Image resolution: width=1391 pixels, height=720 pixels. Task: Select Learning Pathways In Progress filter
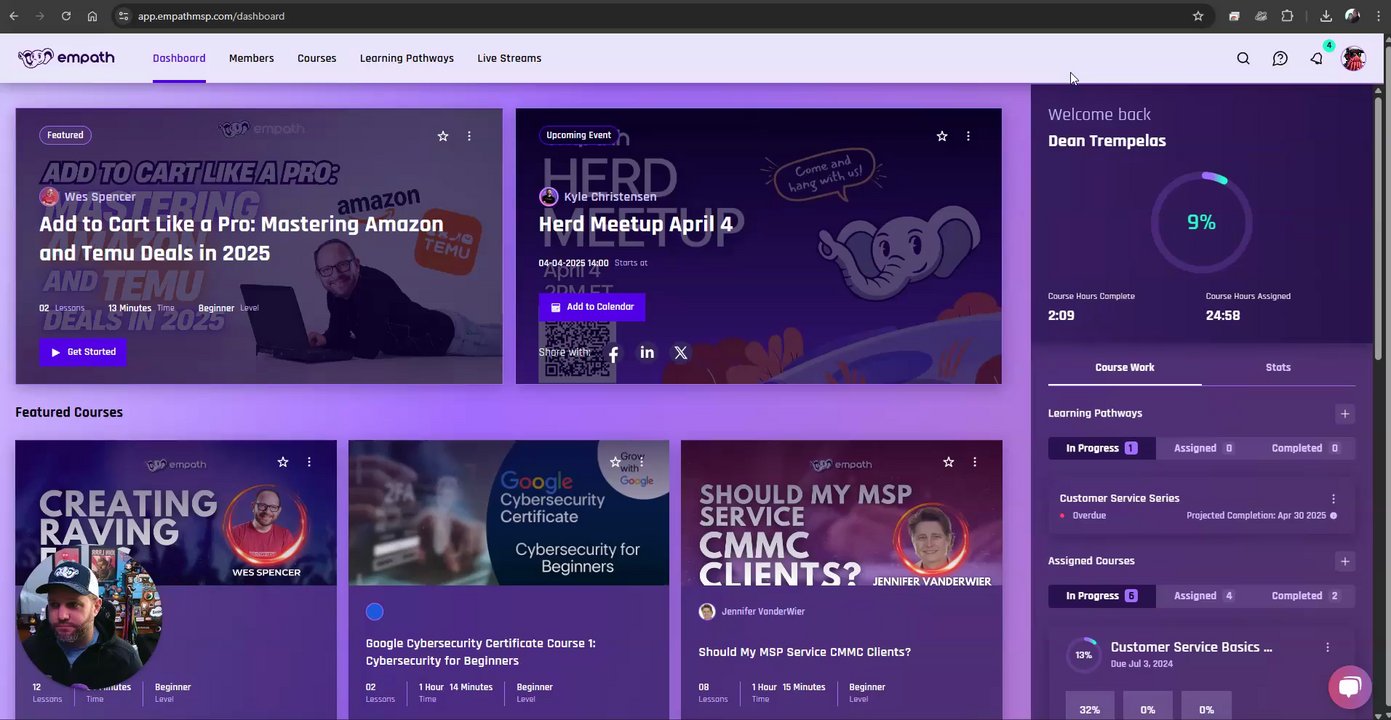pos(1102,448)
